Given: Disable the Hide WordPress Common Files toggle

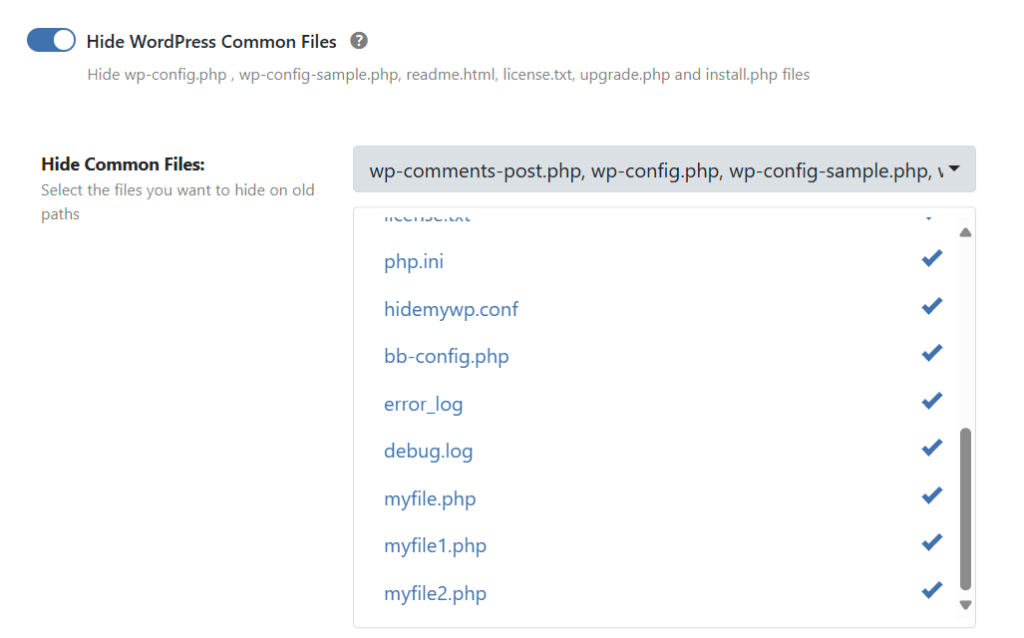Looking at the screenshot, I should (51, 39).
